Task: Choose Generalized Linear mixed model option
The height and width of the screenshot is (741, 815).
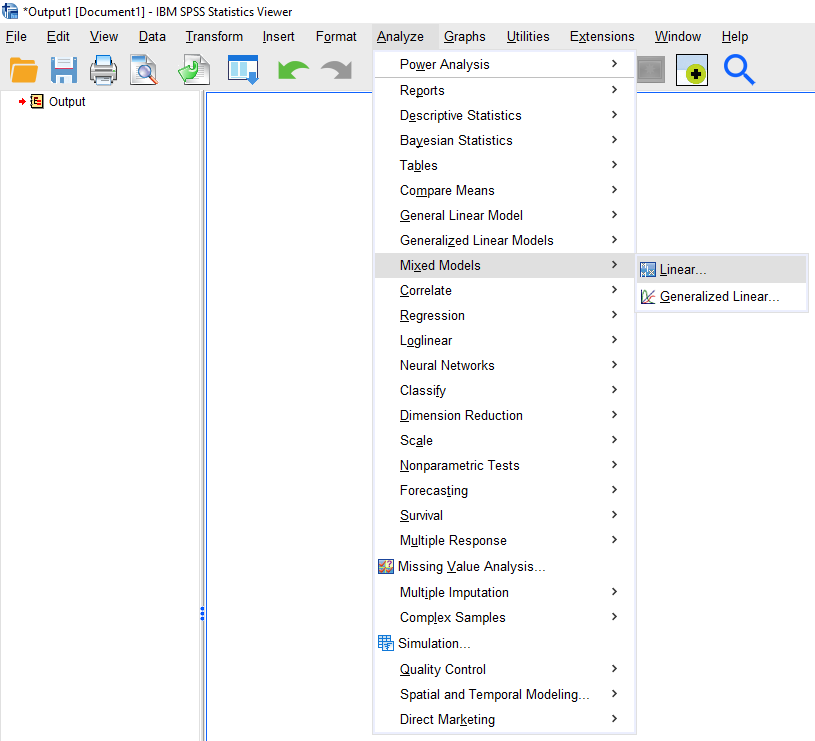Action: (719, 297)
